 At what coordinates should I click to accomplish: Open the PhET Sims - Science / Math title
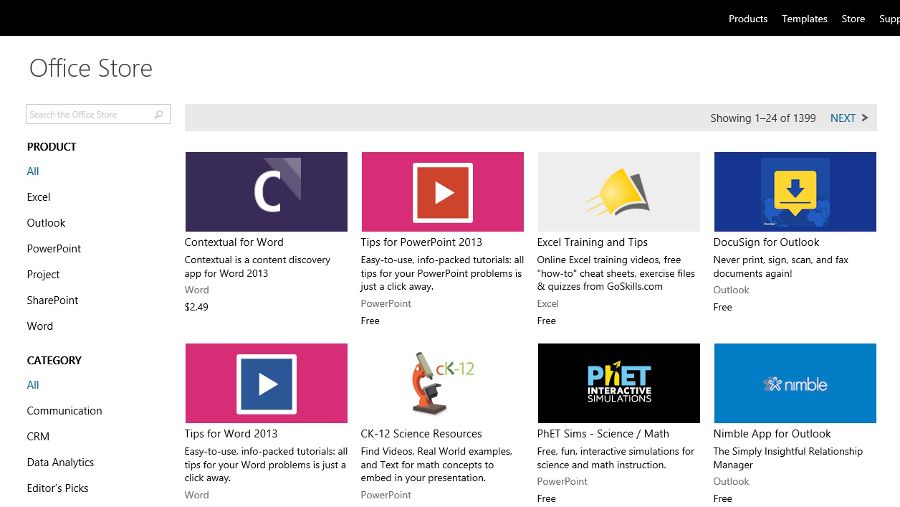click(x=603, y=434)
